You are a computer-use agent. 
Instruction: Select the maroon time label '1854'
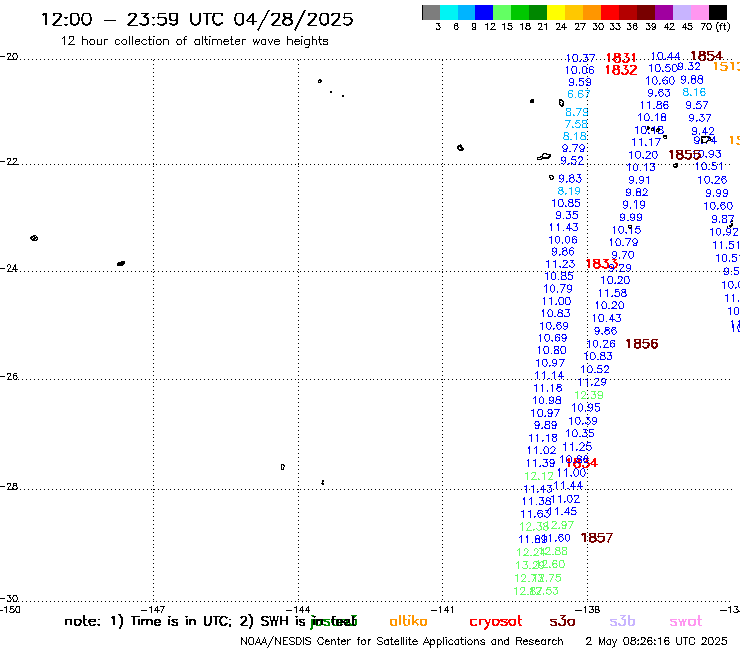(706, 56)
